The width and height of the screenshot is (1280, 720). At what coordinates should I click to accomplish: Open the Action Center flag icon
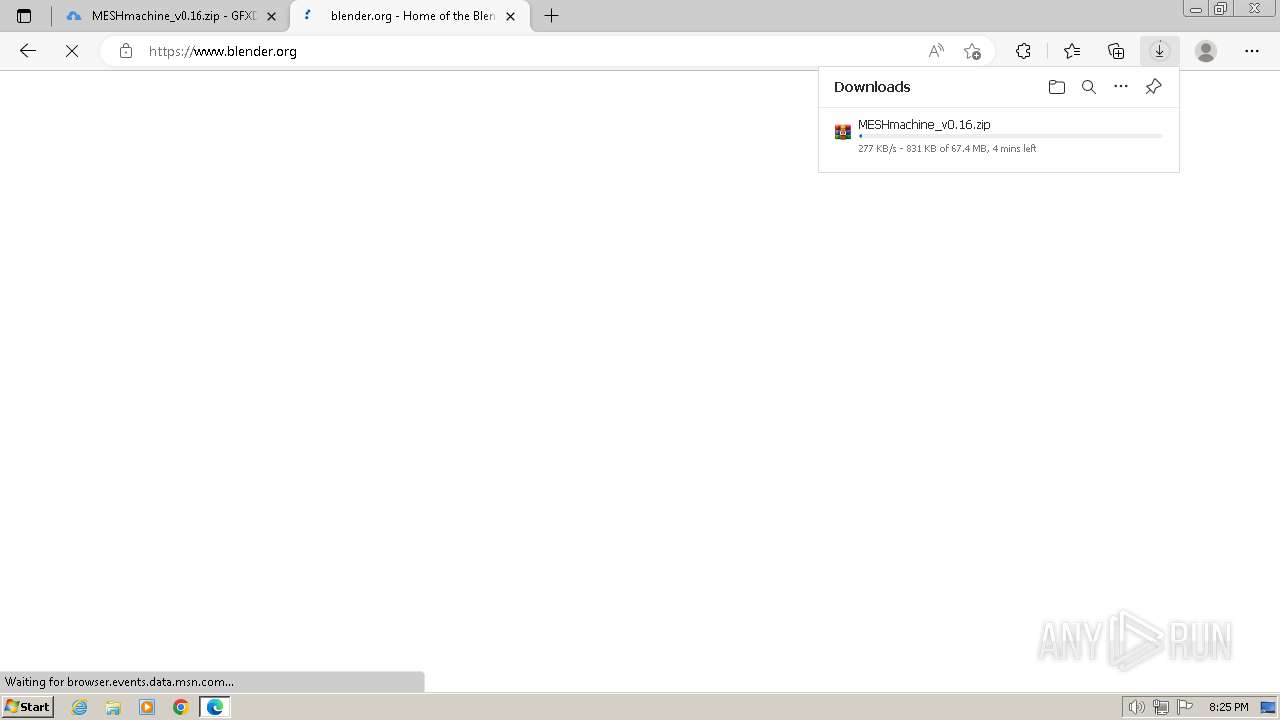pos(1185,707)
